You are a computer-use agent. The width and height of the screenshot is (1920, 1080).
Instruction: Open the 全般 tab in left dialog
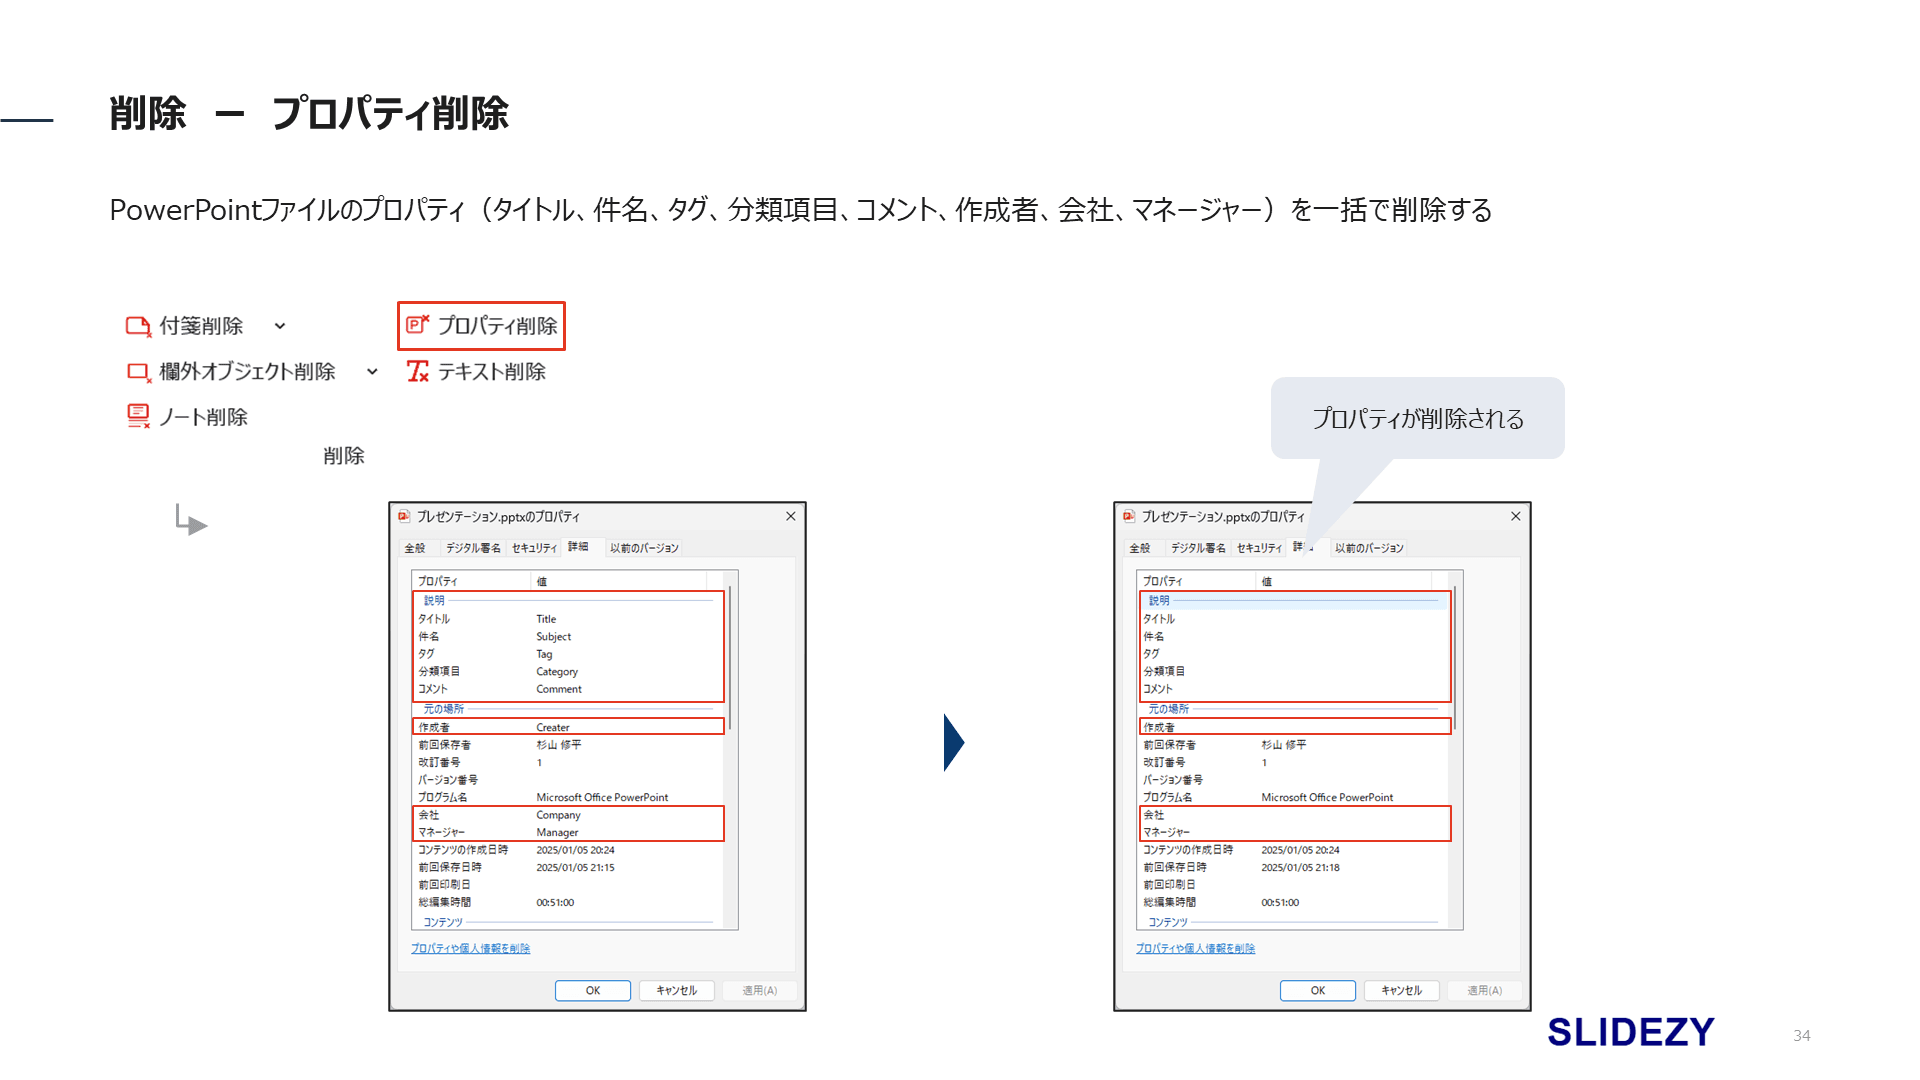[415, 548]
